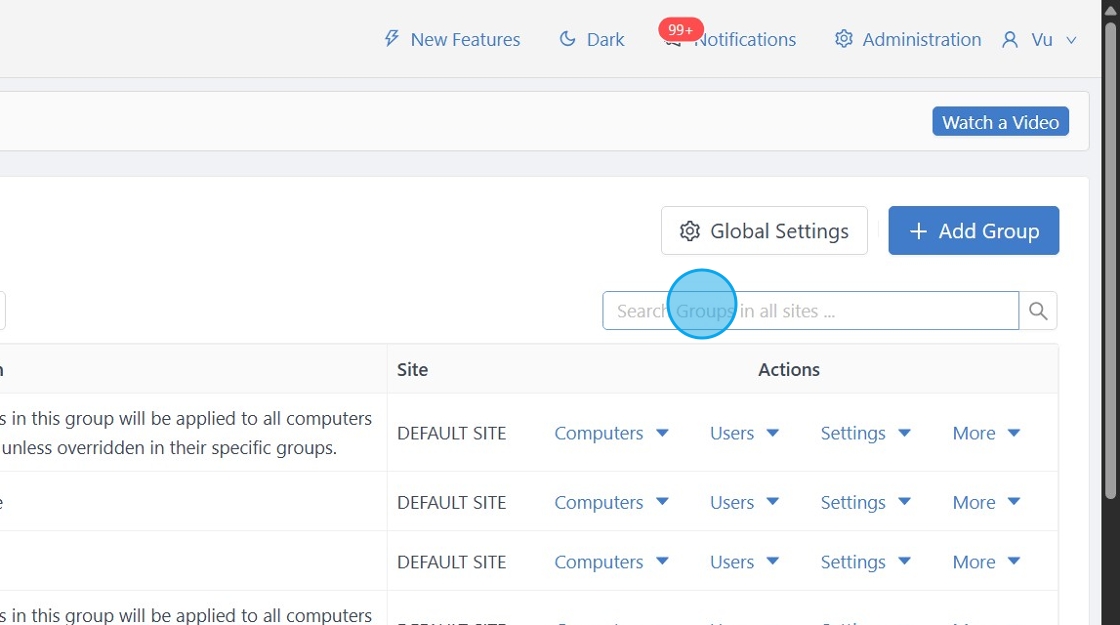1120x625 pixels.
Task: Click DEFAULT SITE in third row
Action: 451,562
